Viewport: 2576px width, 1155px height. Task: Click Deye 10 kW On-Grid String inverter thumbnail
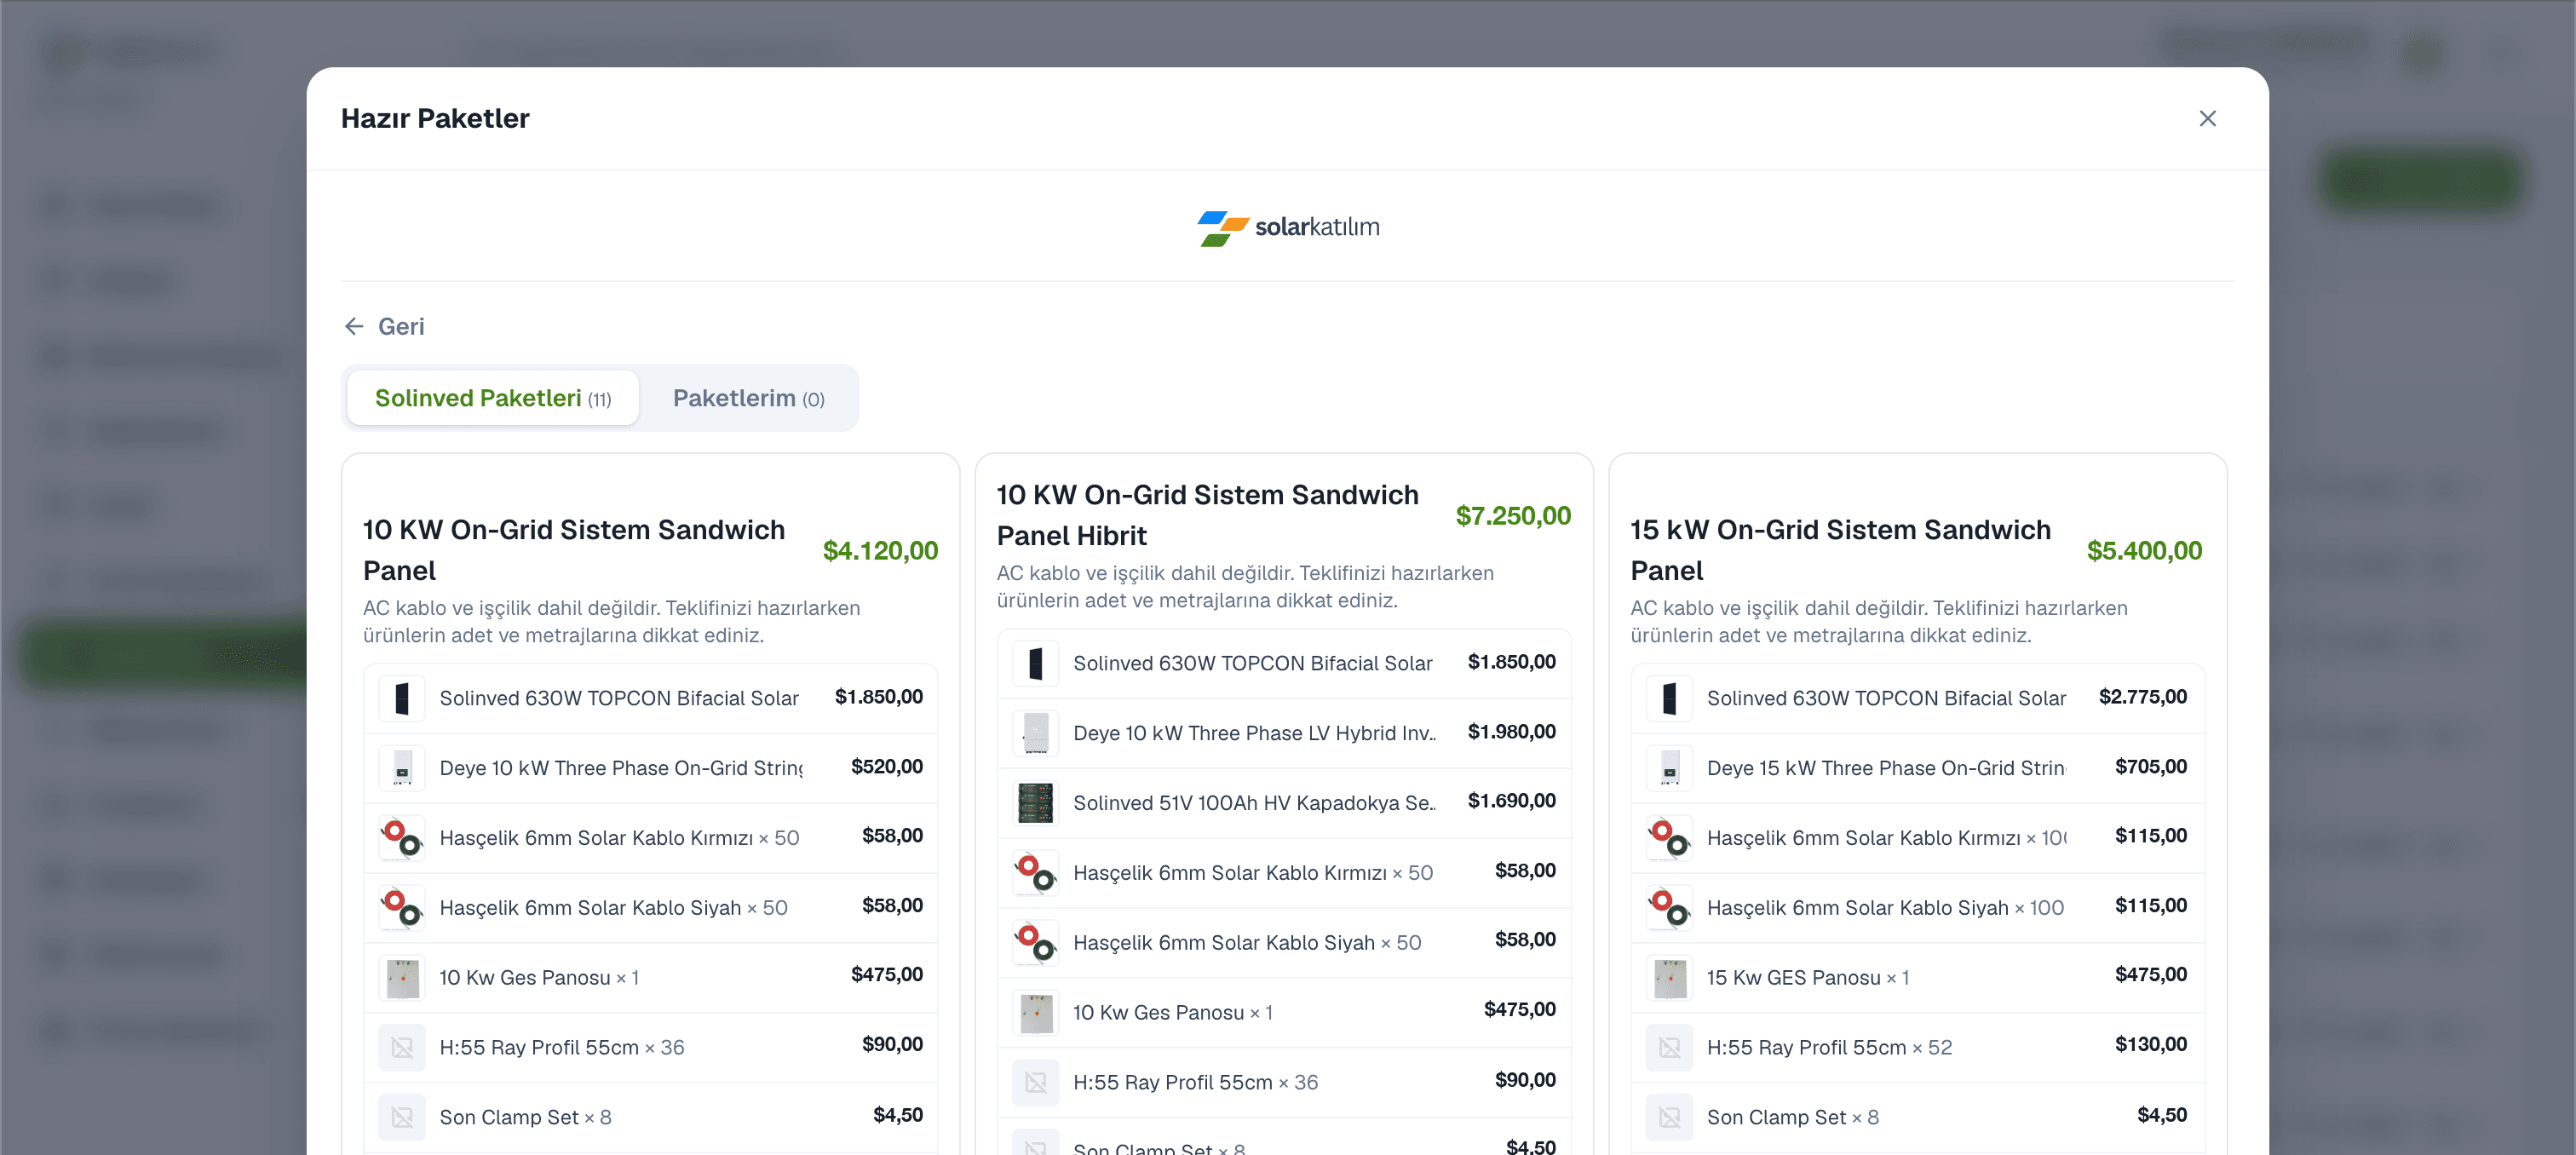(402, 768)
